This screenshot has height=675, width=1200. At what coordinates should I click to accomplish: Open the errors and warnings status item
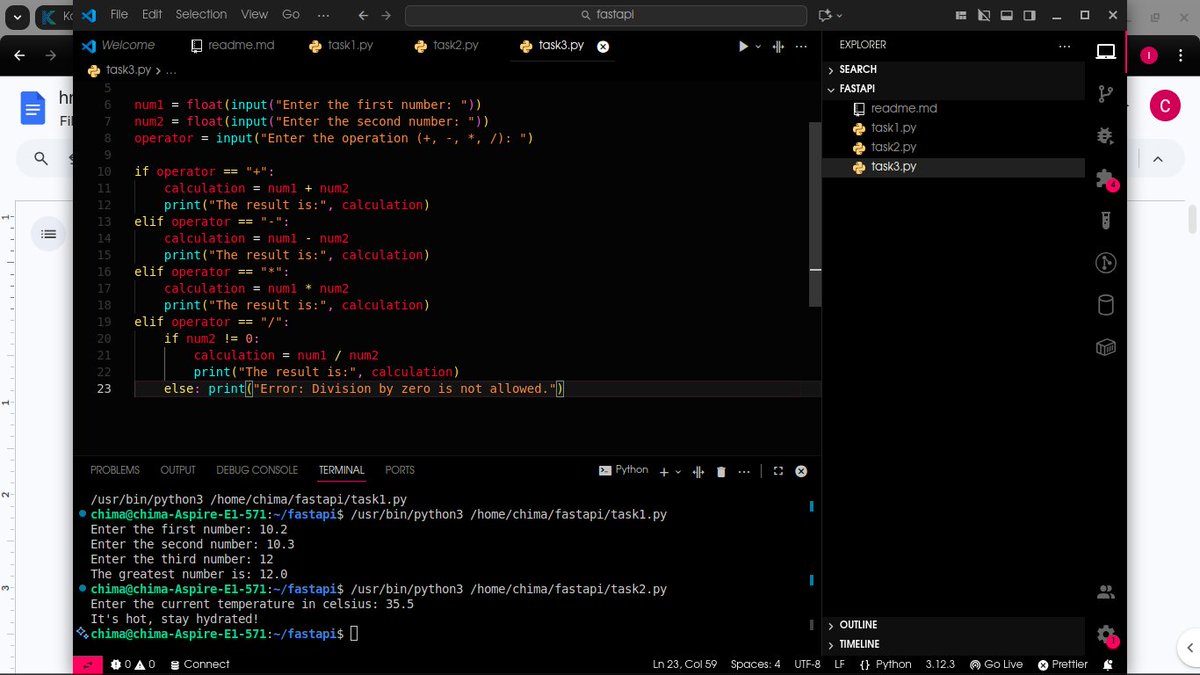coord(132,665)
